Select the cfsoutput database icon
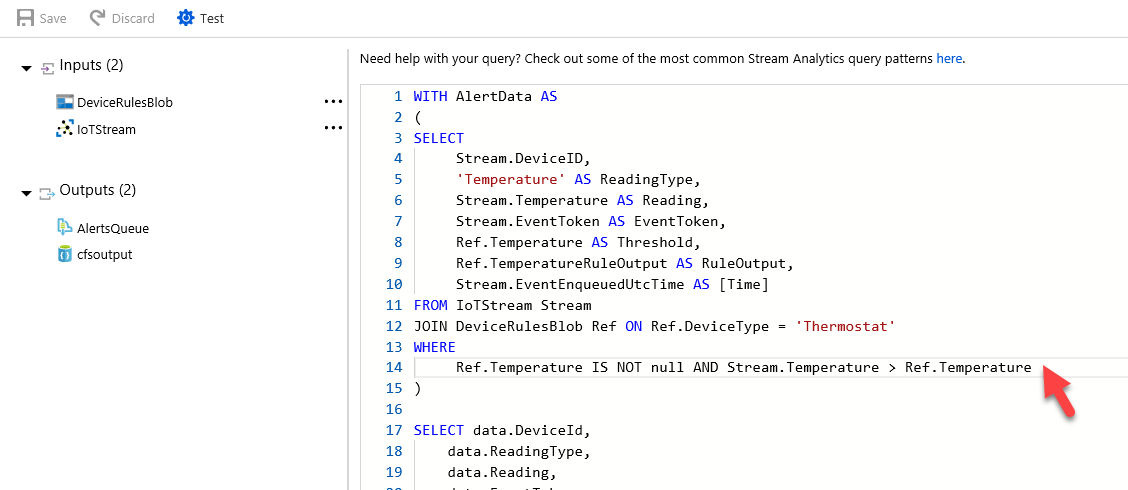Image resolution: width=1128 pixels, height=490 pixels. 65,254
